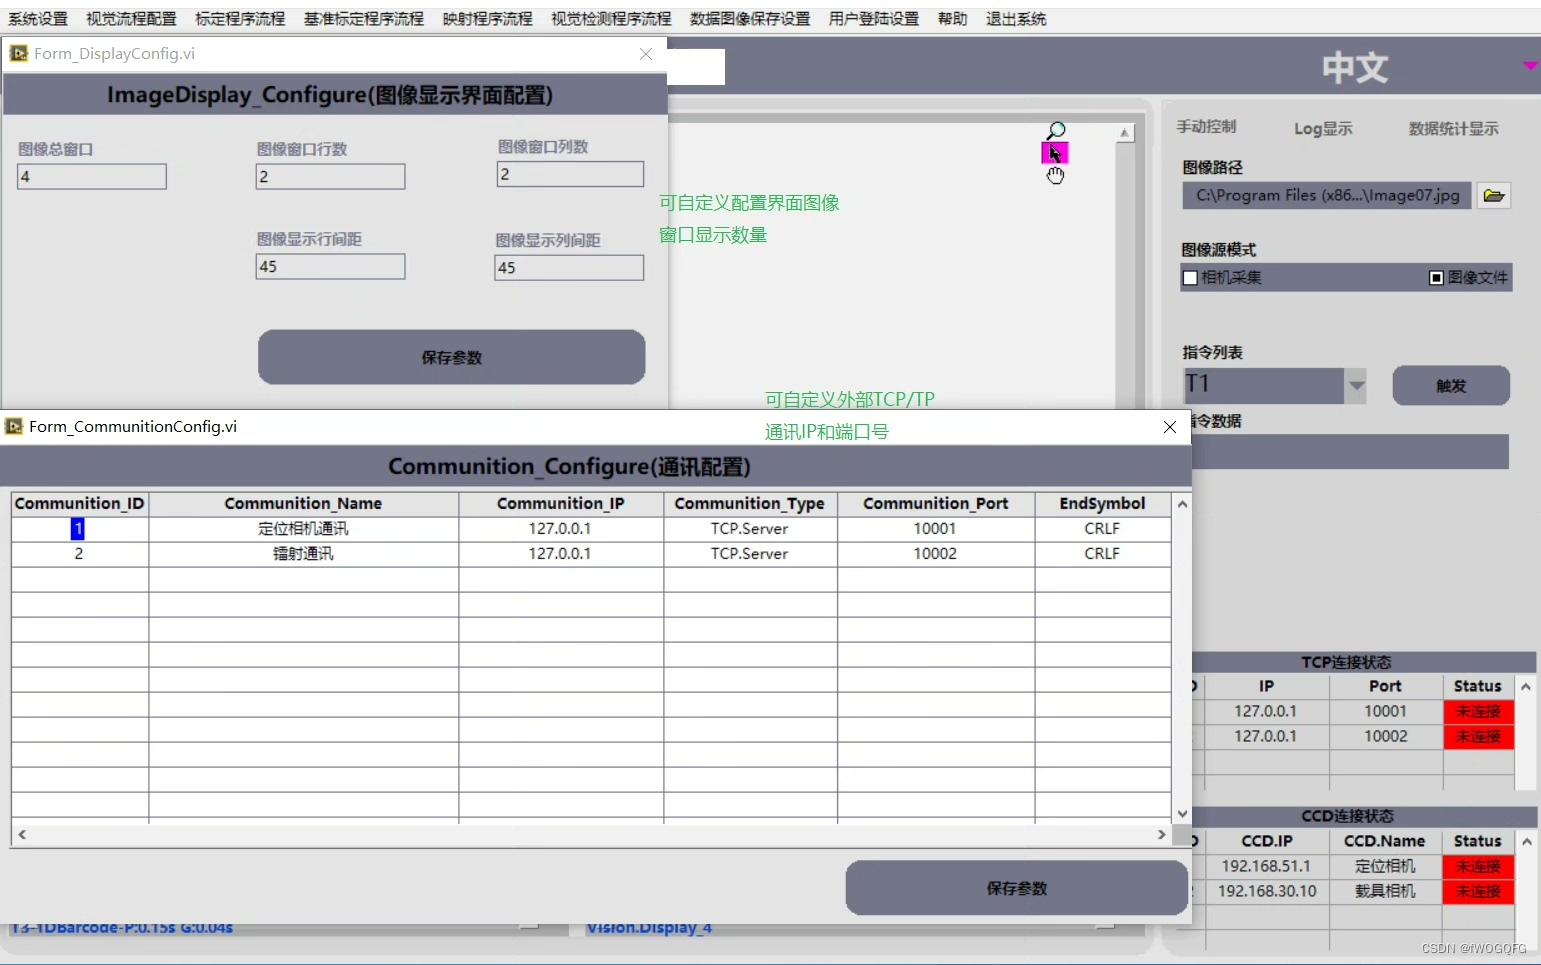The width and height of the screenshot is (1541, 965).
Task: Click 未连接 status for TCP port 10001
Action: pyautogui.click(x=1478, y=711)
